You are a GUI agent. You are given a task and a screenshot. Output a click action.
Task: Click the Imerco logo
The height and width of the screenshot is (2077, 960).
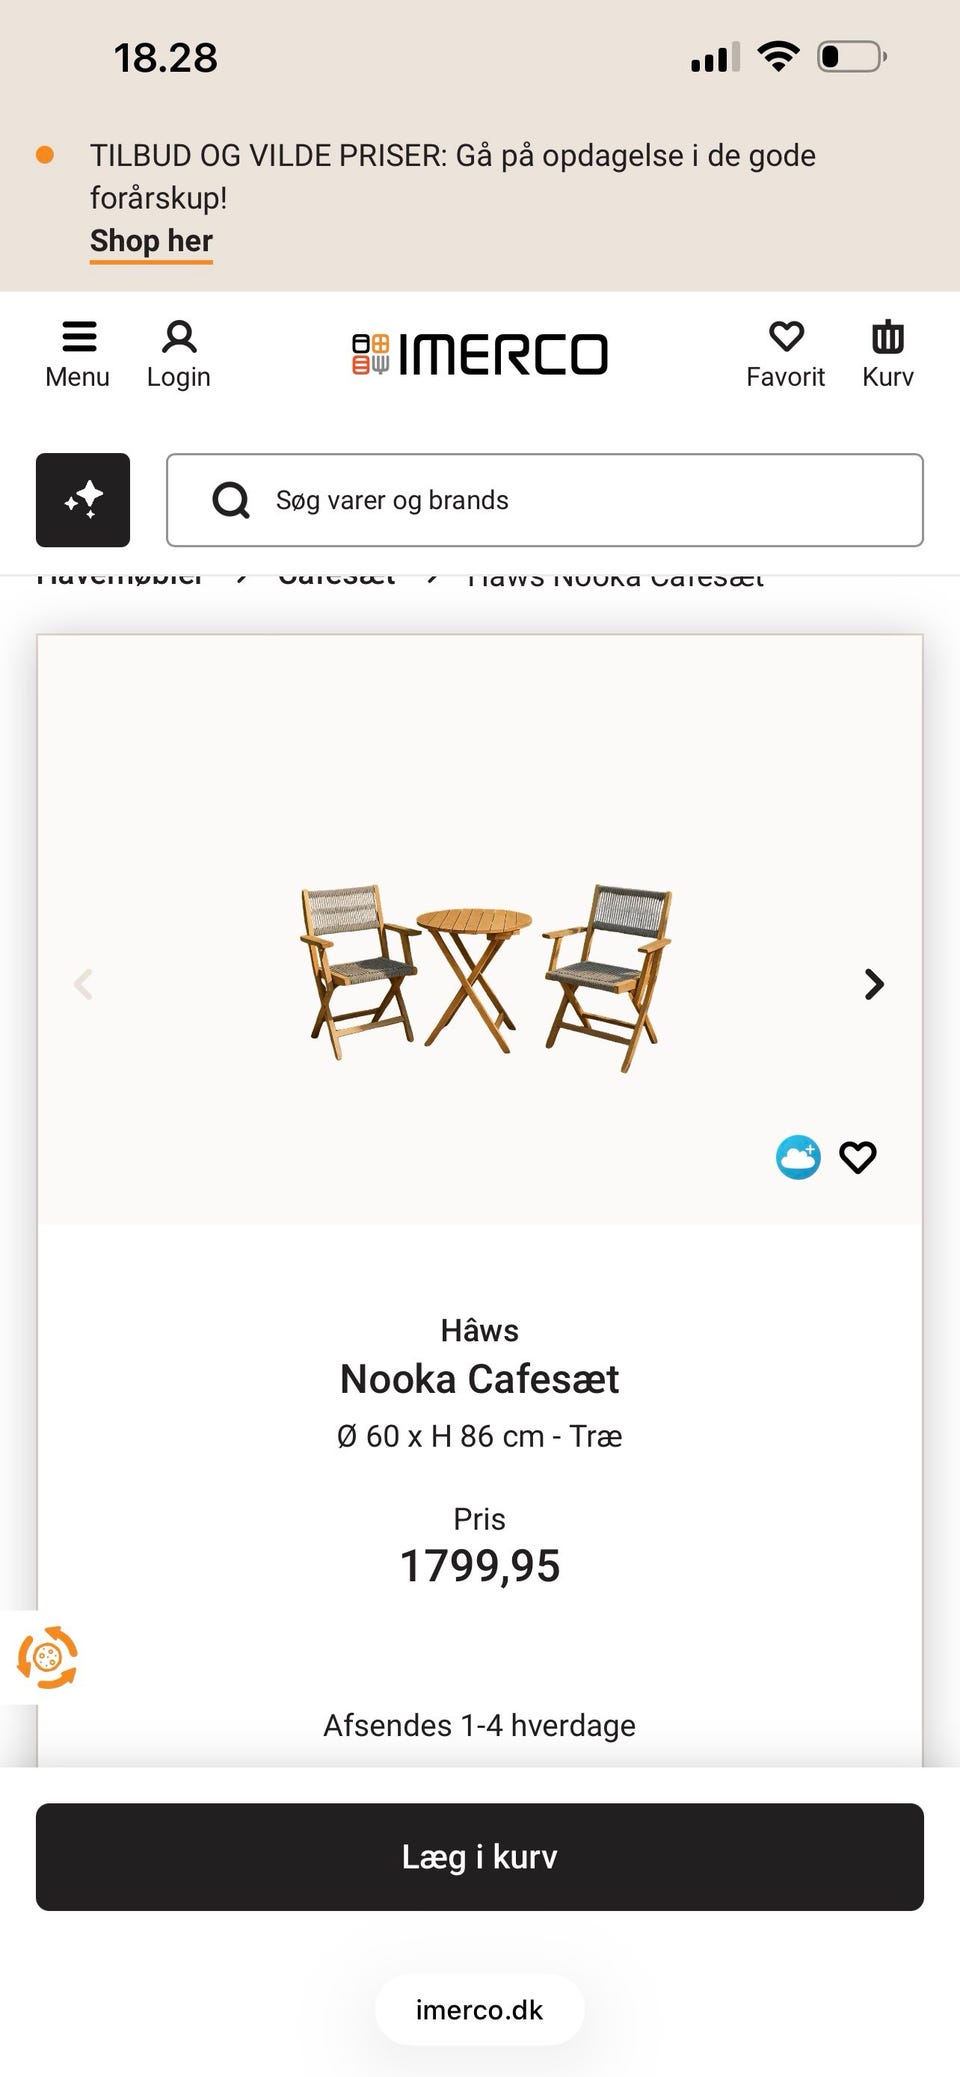pos(480,354)
